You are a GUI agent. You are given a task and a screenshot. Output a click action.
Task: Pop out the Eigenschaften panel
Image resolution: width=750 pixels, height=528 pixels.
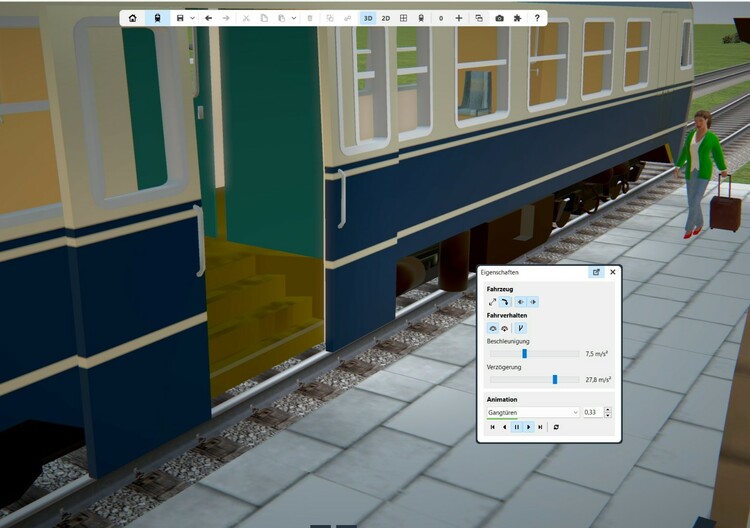click(596, 272)
